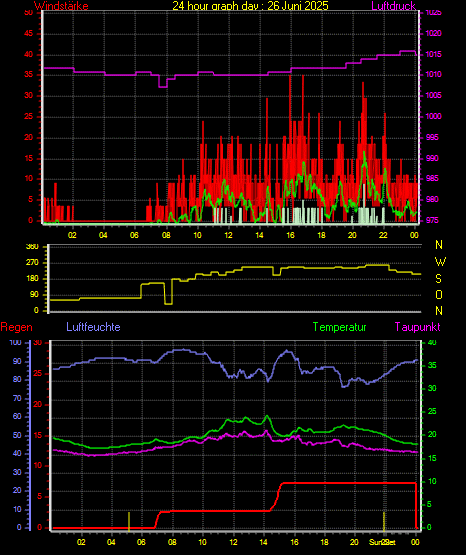466x555 pixels.
Task: Click the 45 wind speed axis value
Action: [28, 34]
